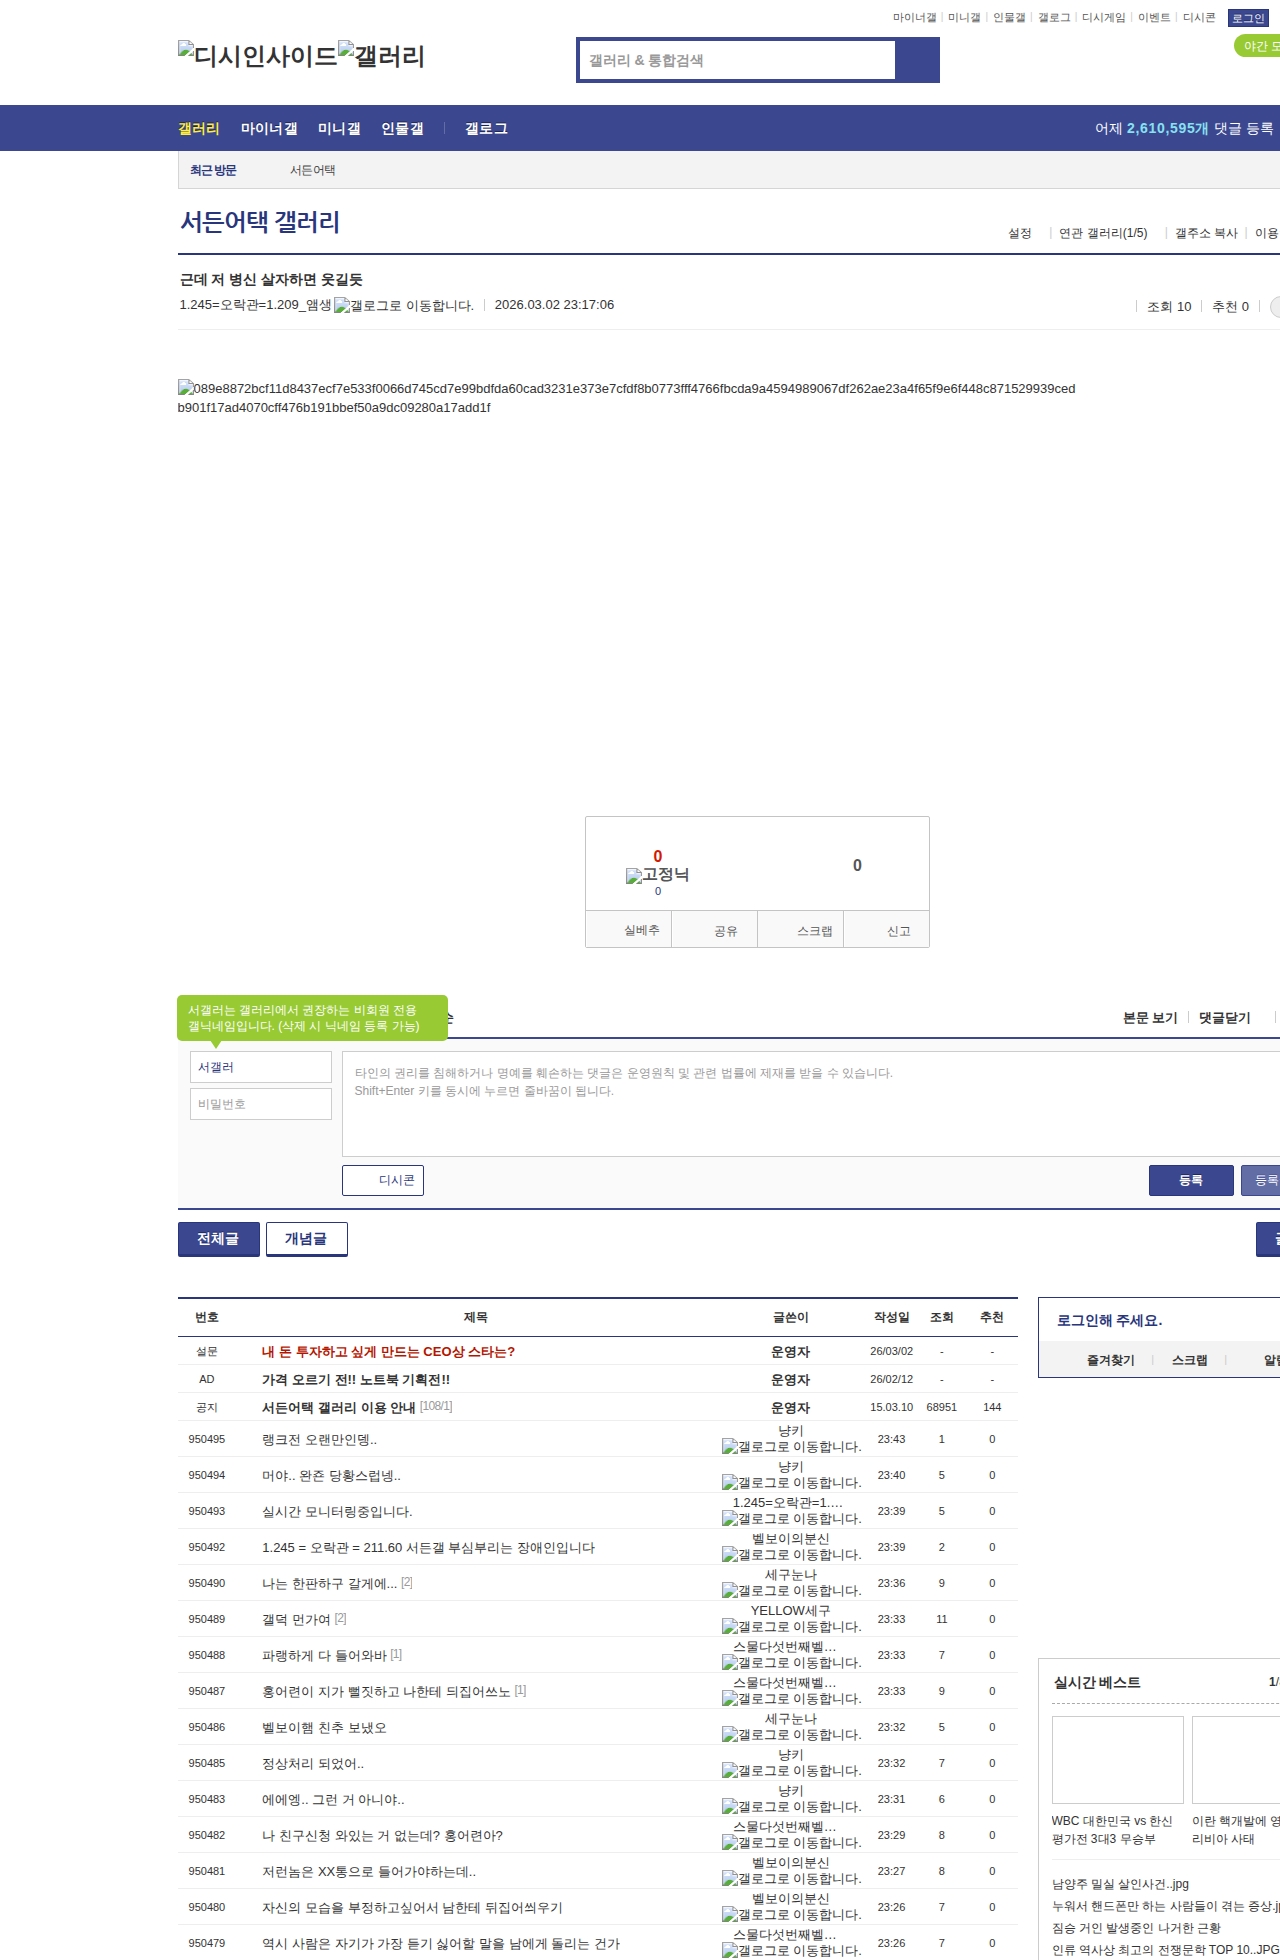Copy the gallery address with 갤주소 복사
This screenshot has width=1280, height=1960.
1206,233
